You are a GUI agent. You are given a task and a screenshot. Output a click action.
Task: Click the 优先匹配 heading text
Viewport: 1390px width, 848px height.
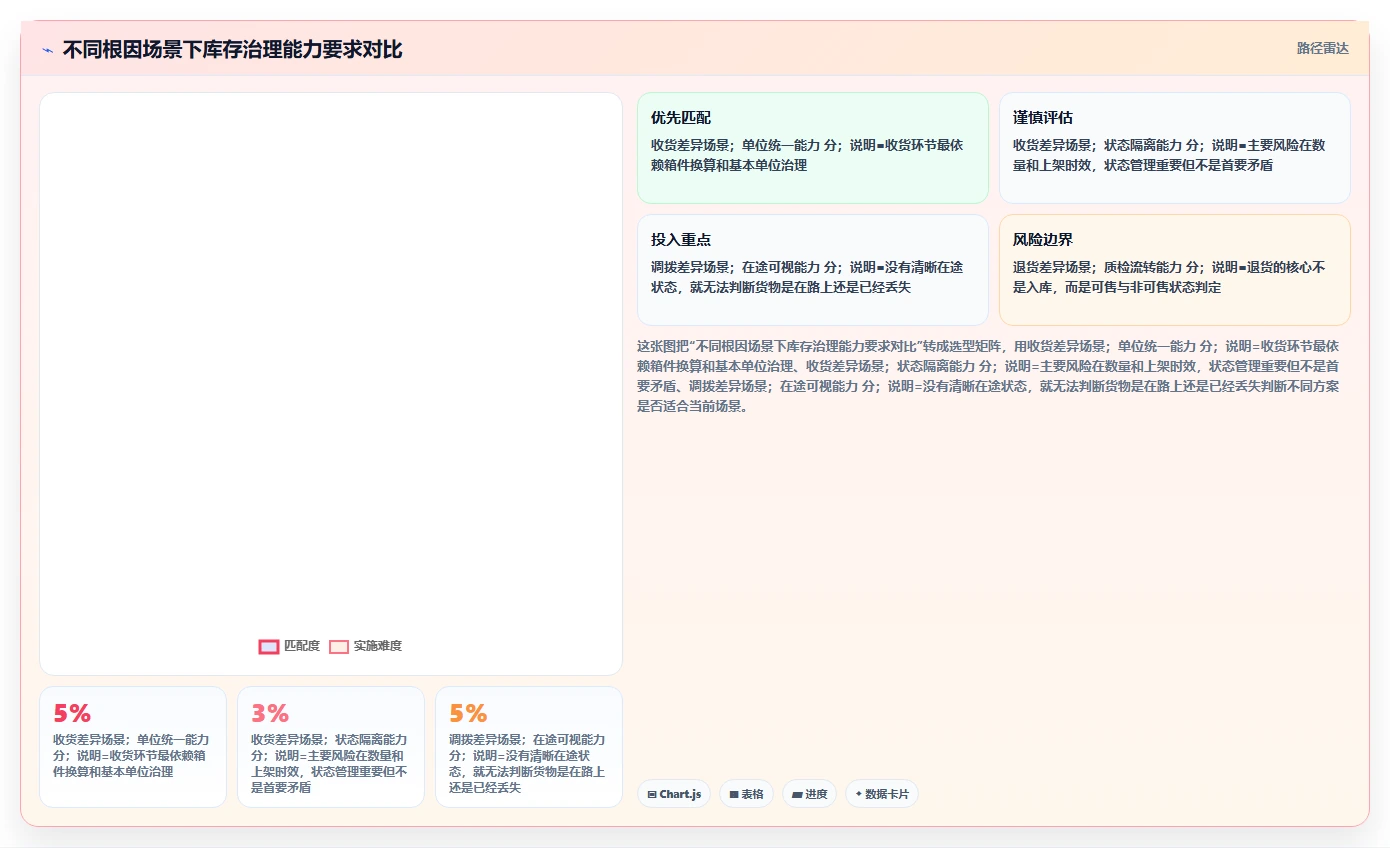pyautogui.click(x=681, y=118)
